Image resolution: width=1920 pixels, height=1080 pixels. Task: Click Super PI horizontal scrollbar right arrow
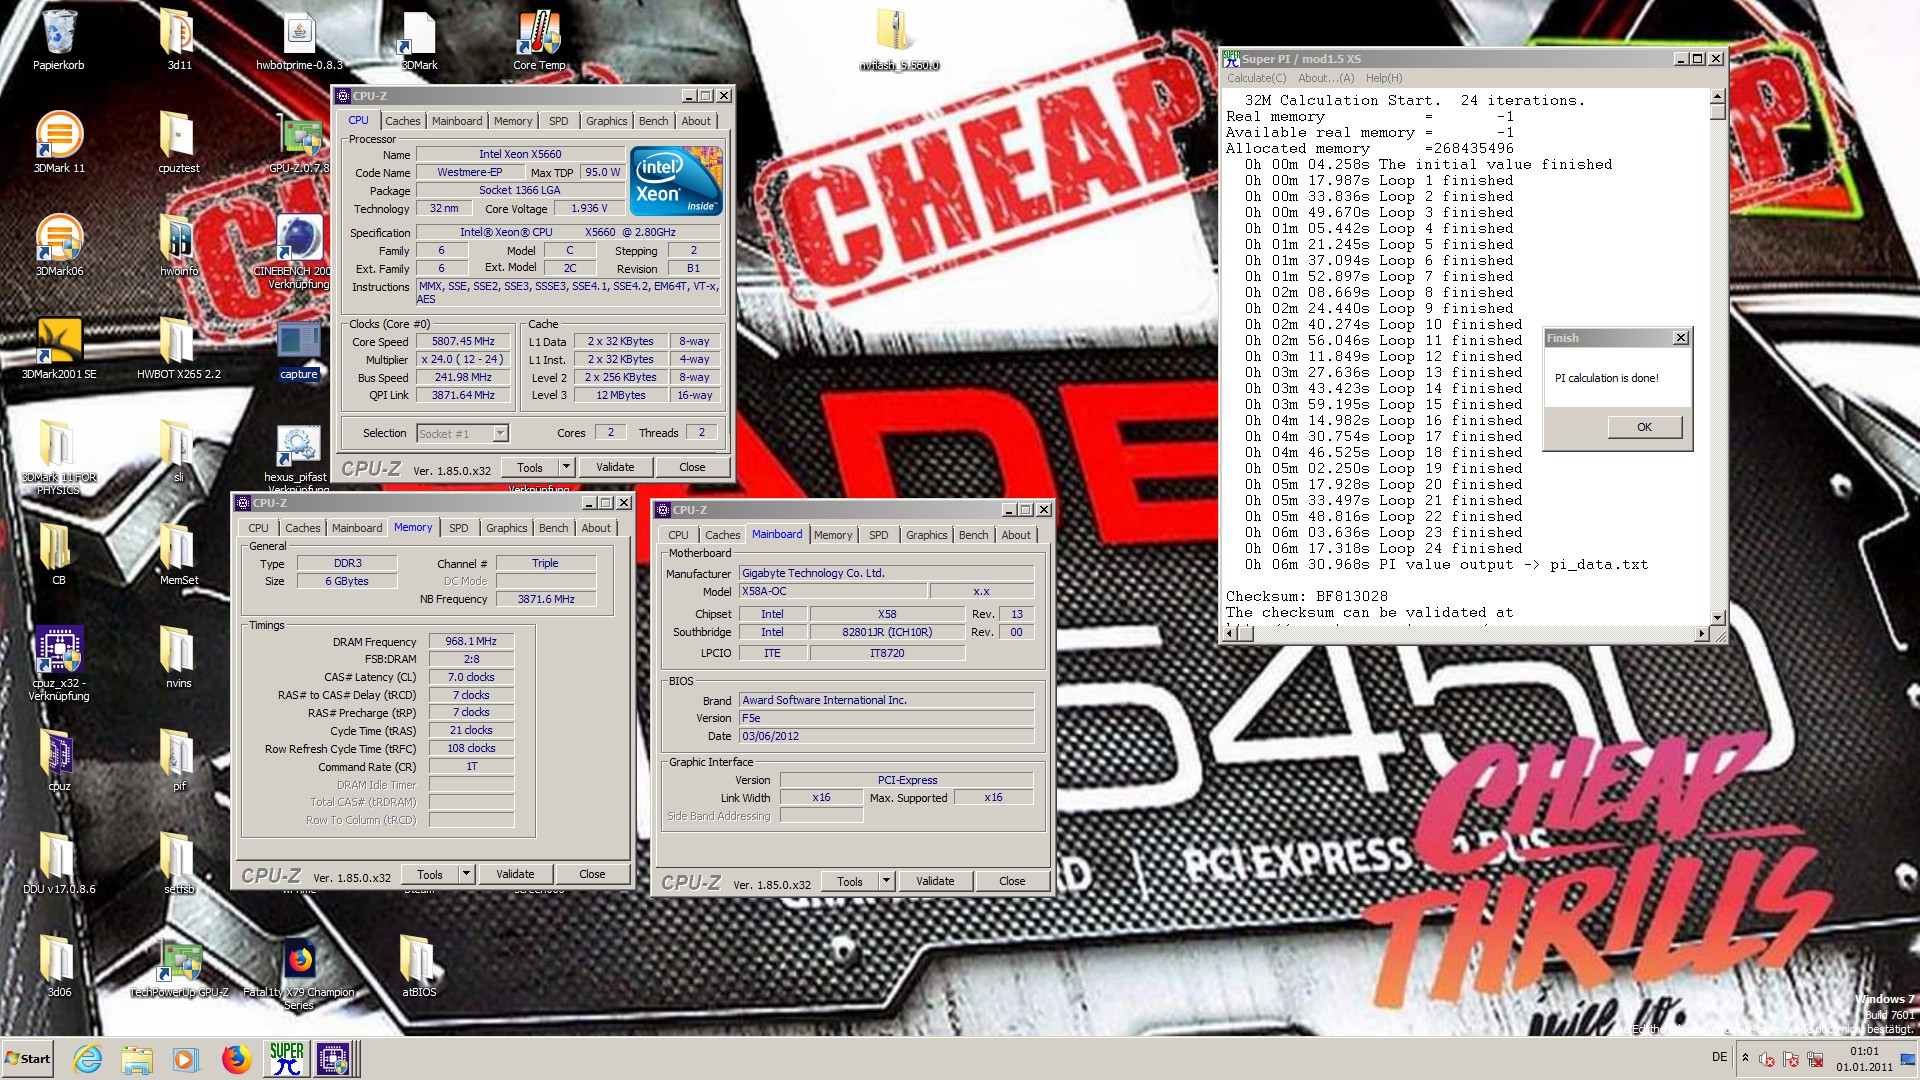tap(1702, 634)
